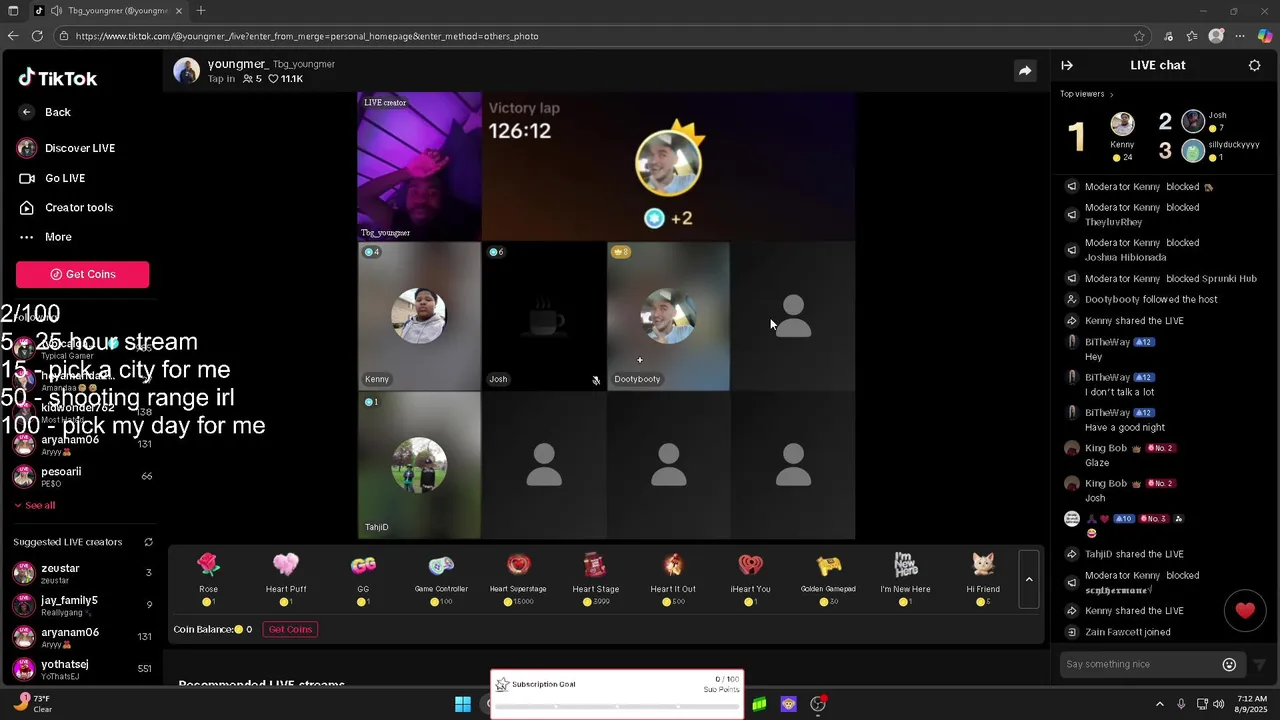Screen dimensions: 1280x720
Task: Select Dootybooty's guest tile
Action: pyautogui.click(x=668, y=316)
